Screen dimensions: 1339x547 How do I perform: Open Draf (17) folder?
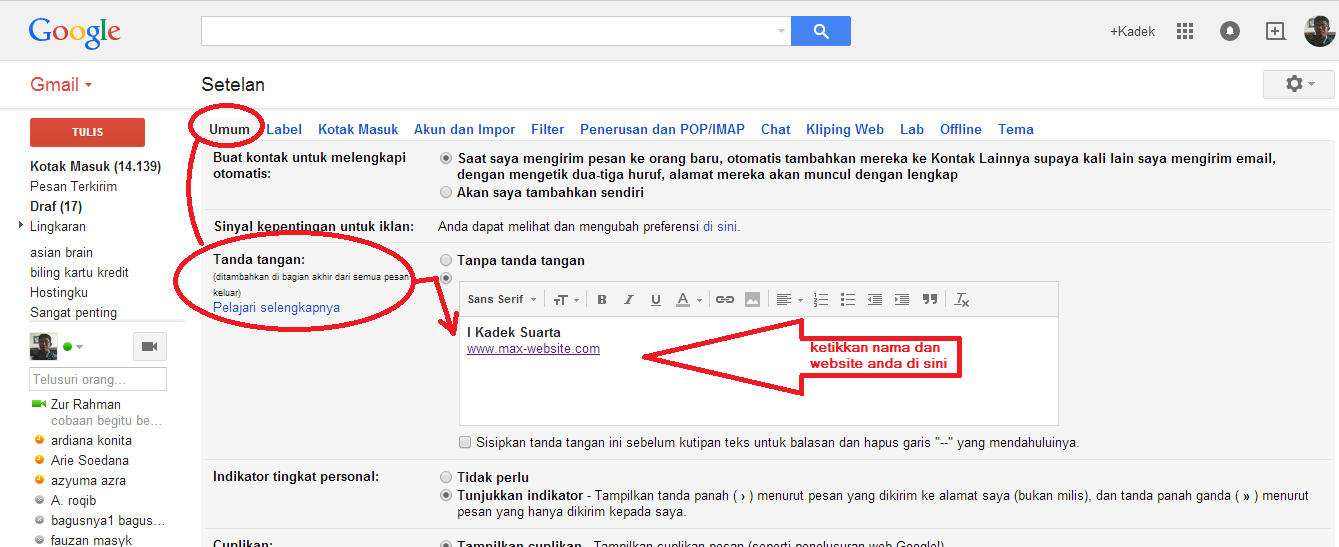coord(56,206)
